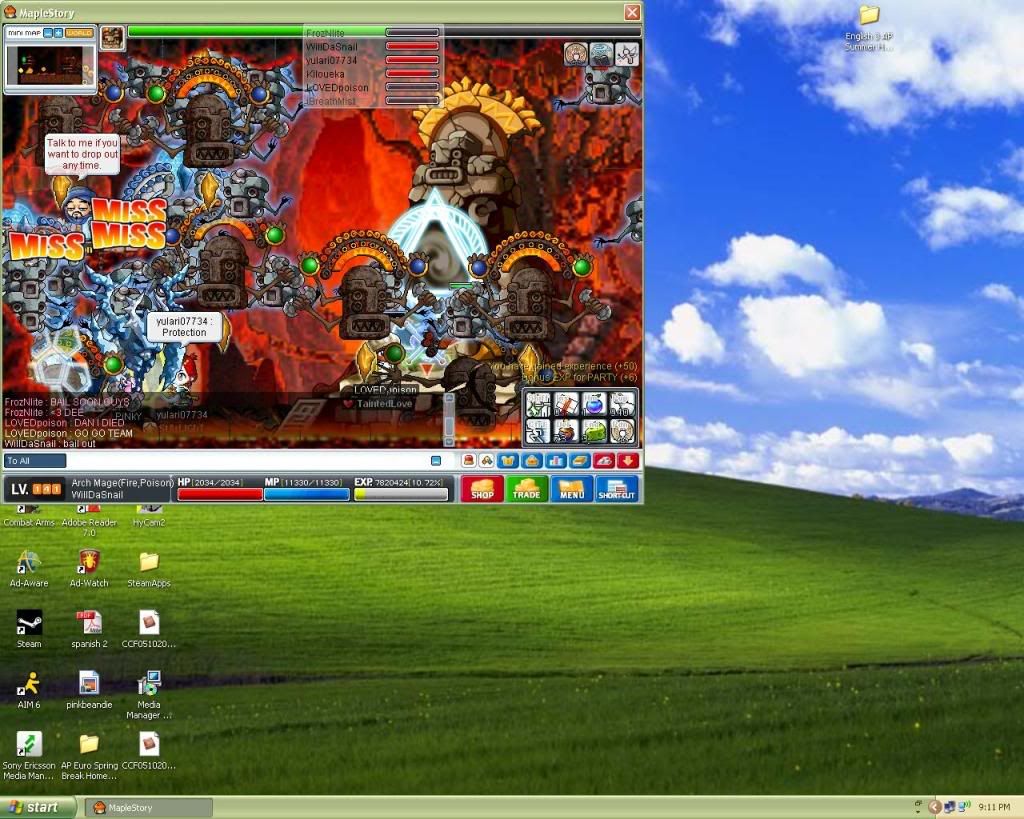Open the Ad-Watch desktop shortcut
The width and height of the screenshot is (1024, 819).
(89, 569)
